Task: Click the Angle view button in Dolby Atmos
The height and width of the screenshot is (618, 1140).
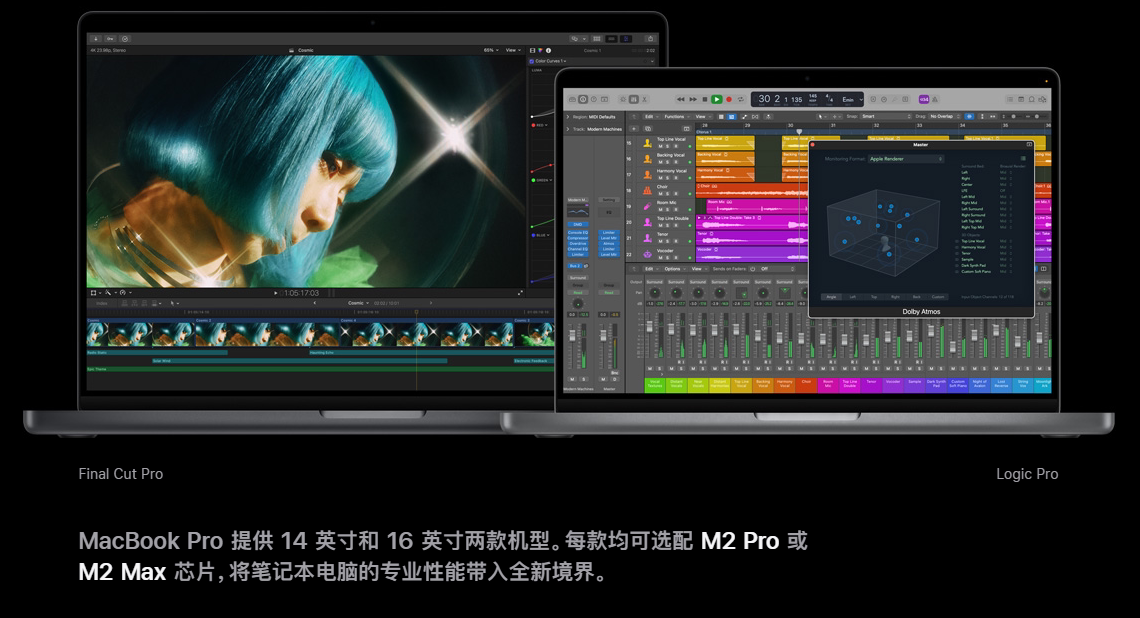Action: coord(830,297)
